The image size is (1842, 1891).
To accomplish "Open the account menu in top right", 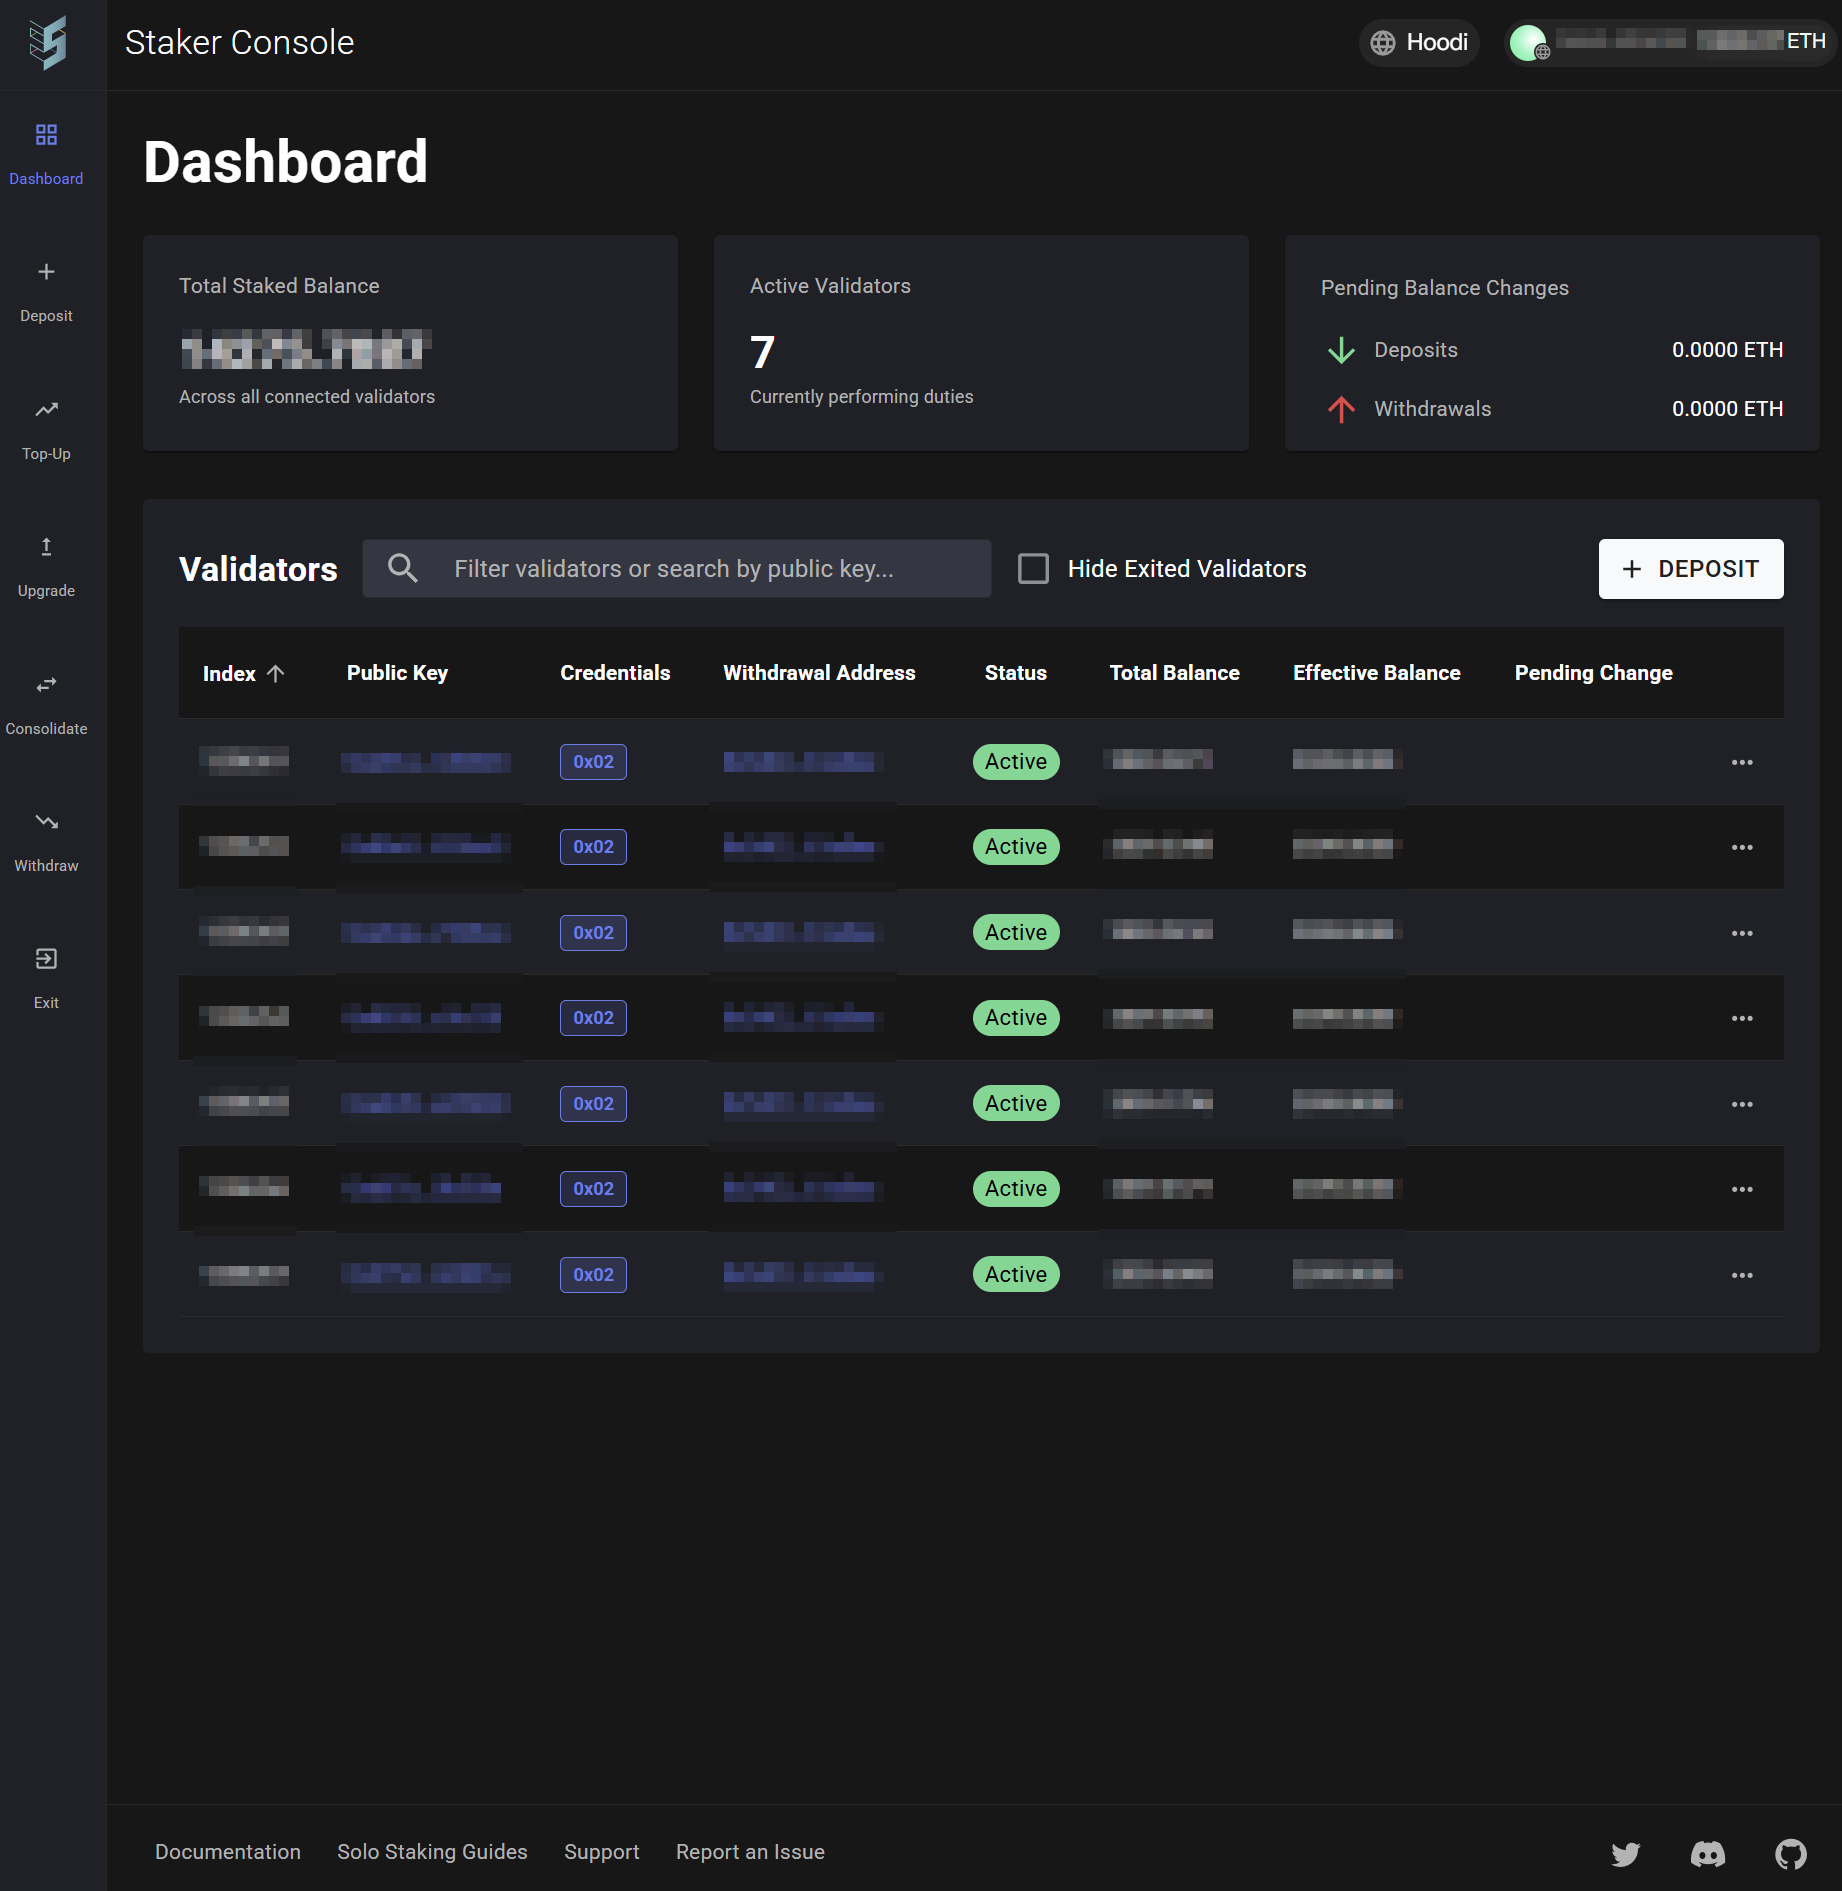I will click(x=1668, y=43).
